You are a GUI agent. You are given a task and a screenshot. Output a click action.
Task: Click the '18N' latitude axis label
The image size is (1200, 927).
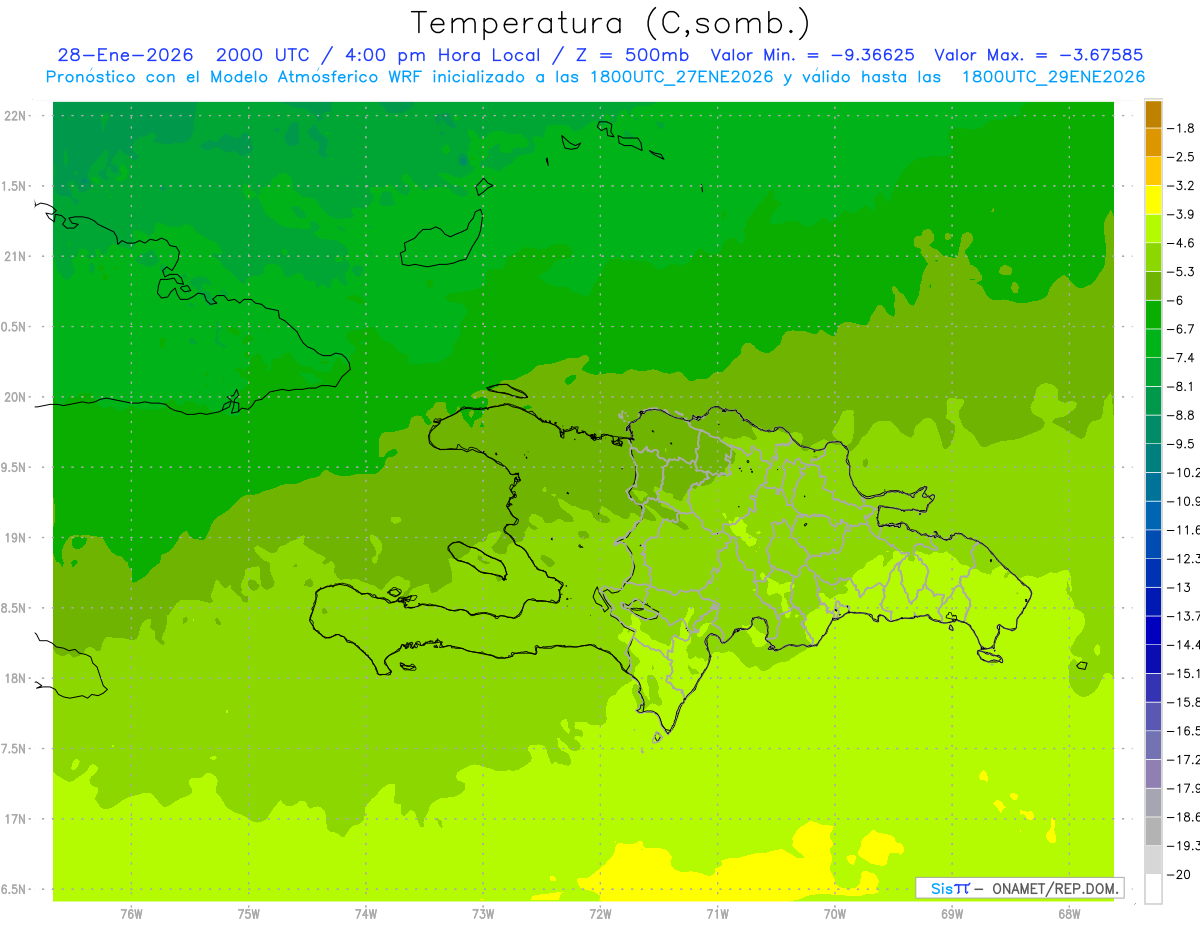(15, 679)
